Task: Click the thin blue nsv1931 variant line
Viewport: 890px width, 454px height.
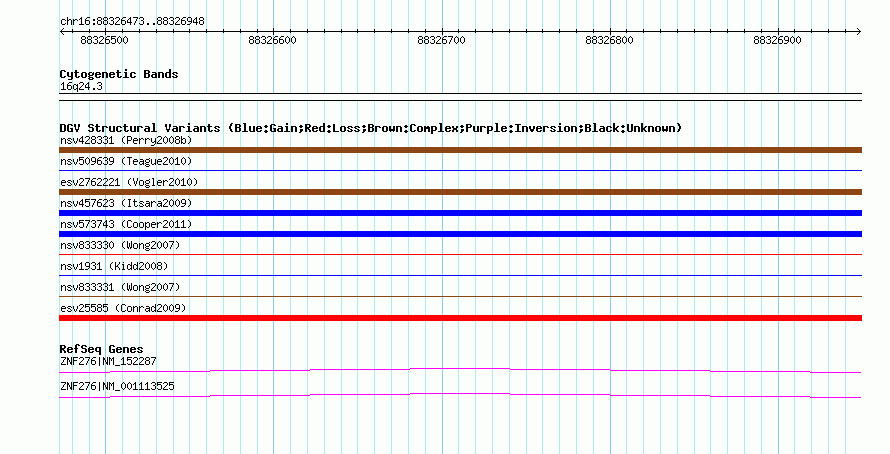Action: (x=460, y=275)
